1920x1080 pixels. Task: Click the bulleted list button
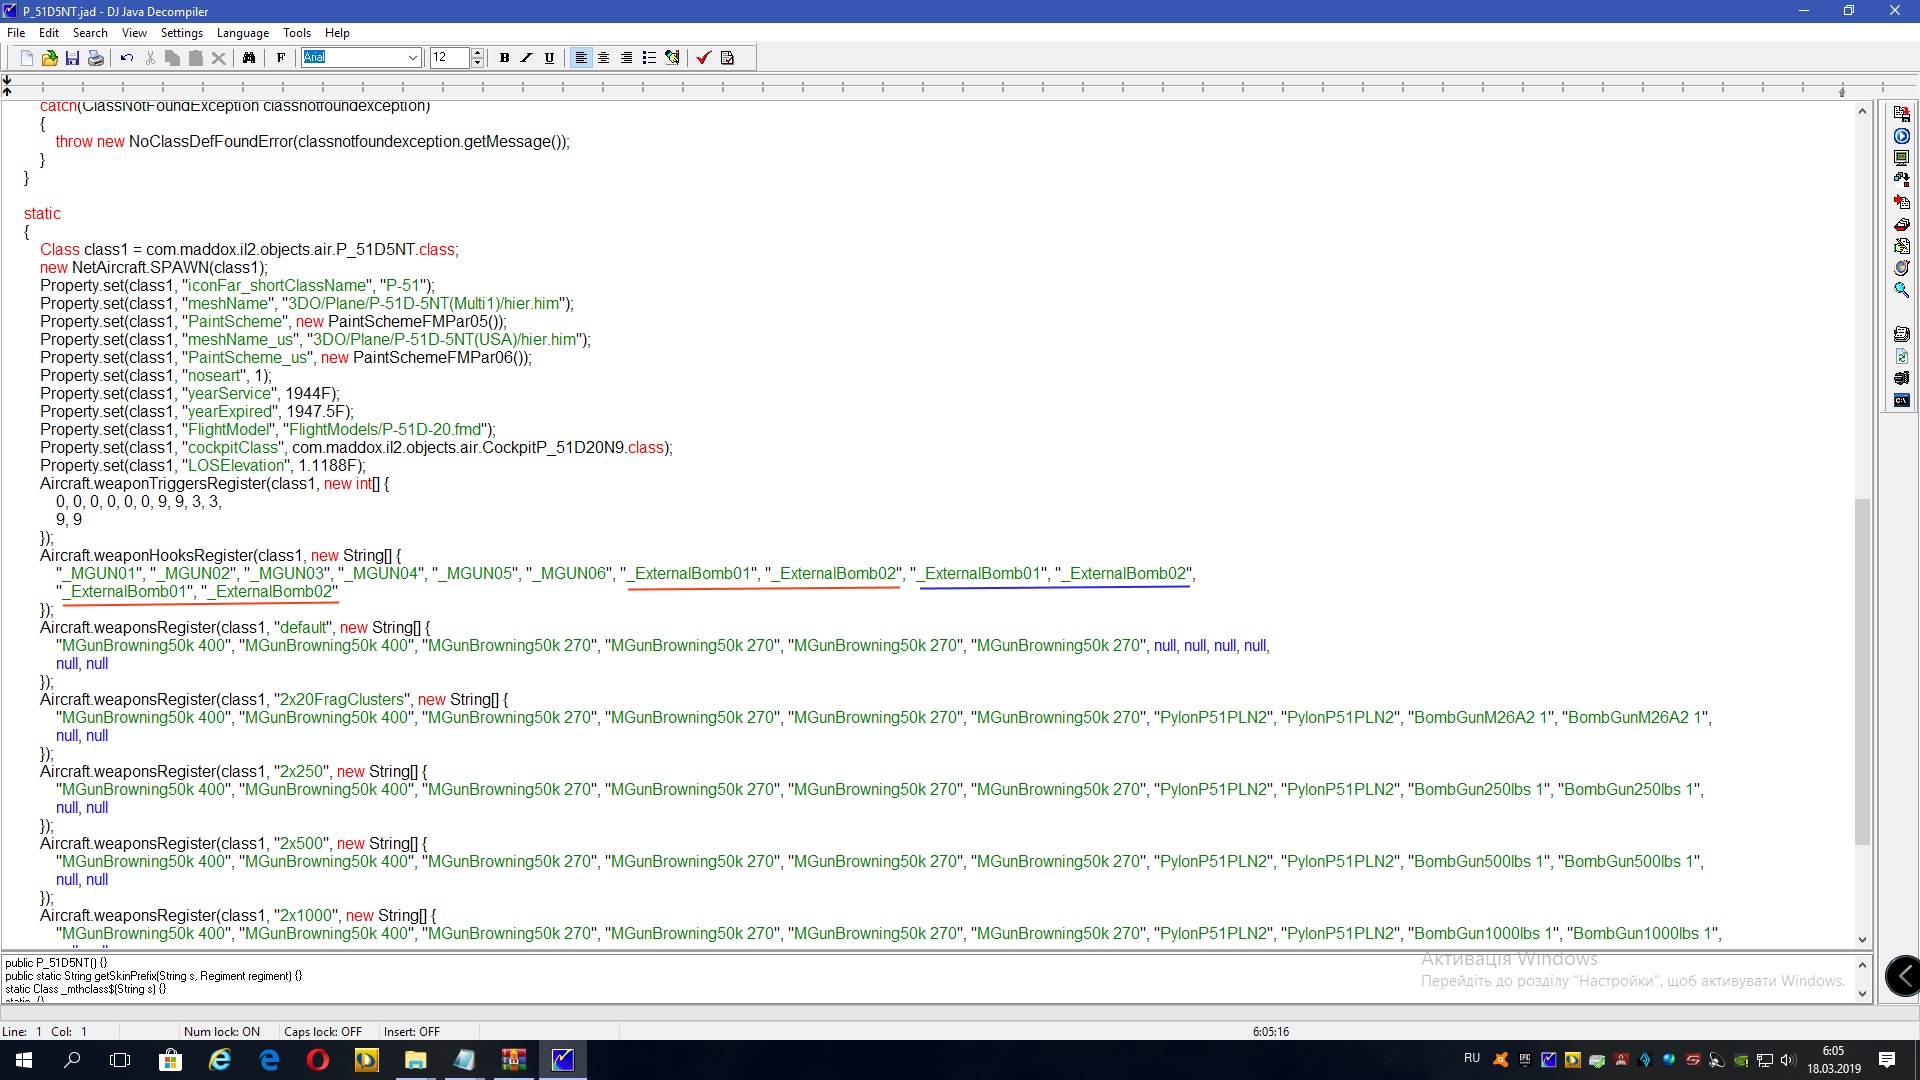pos(649,58)
